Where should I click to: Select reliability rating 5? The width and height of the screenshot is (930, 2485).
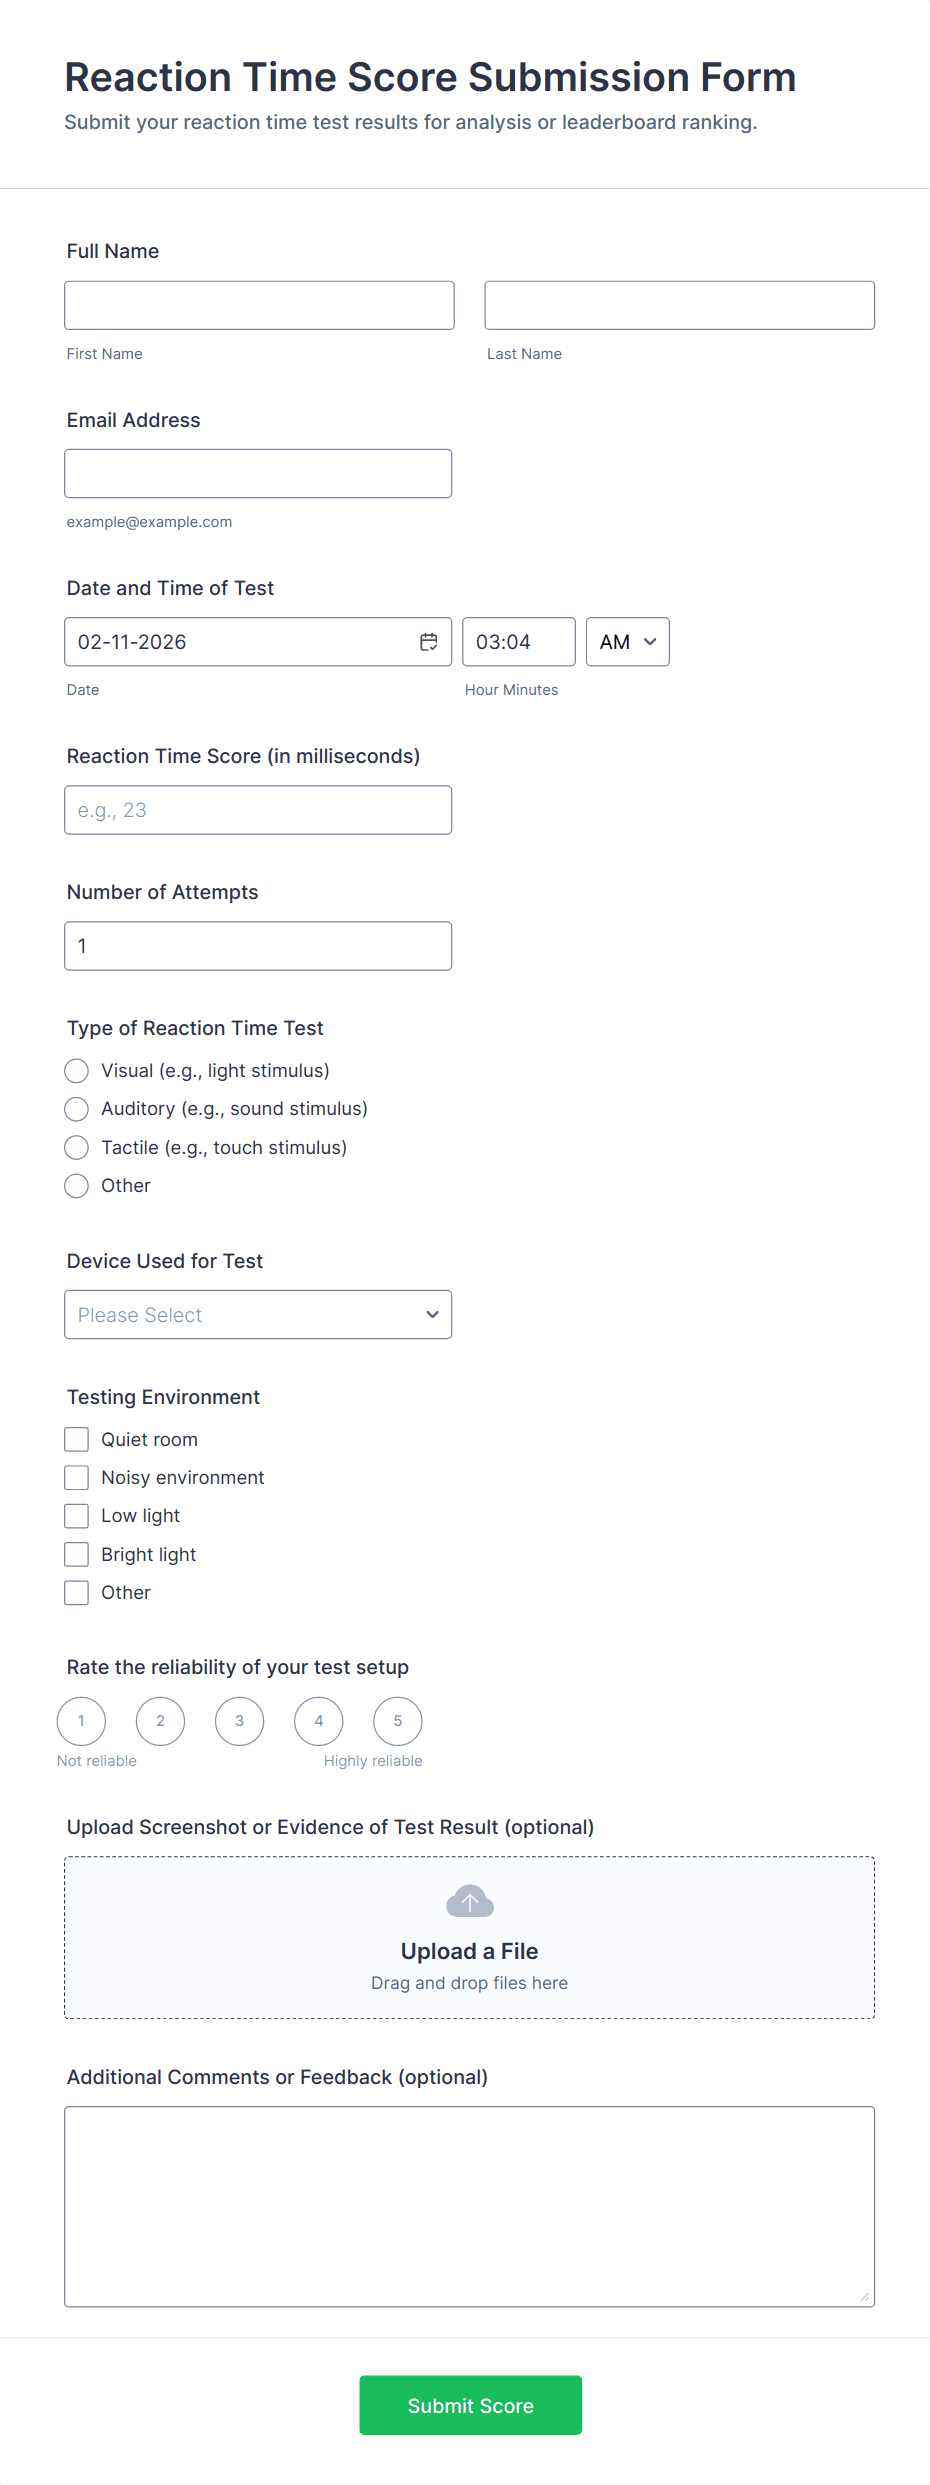point(398,1721)
